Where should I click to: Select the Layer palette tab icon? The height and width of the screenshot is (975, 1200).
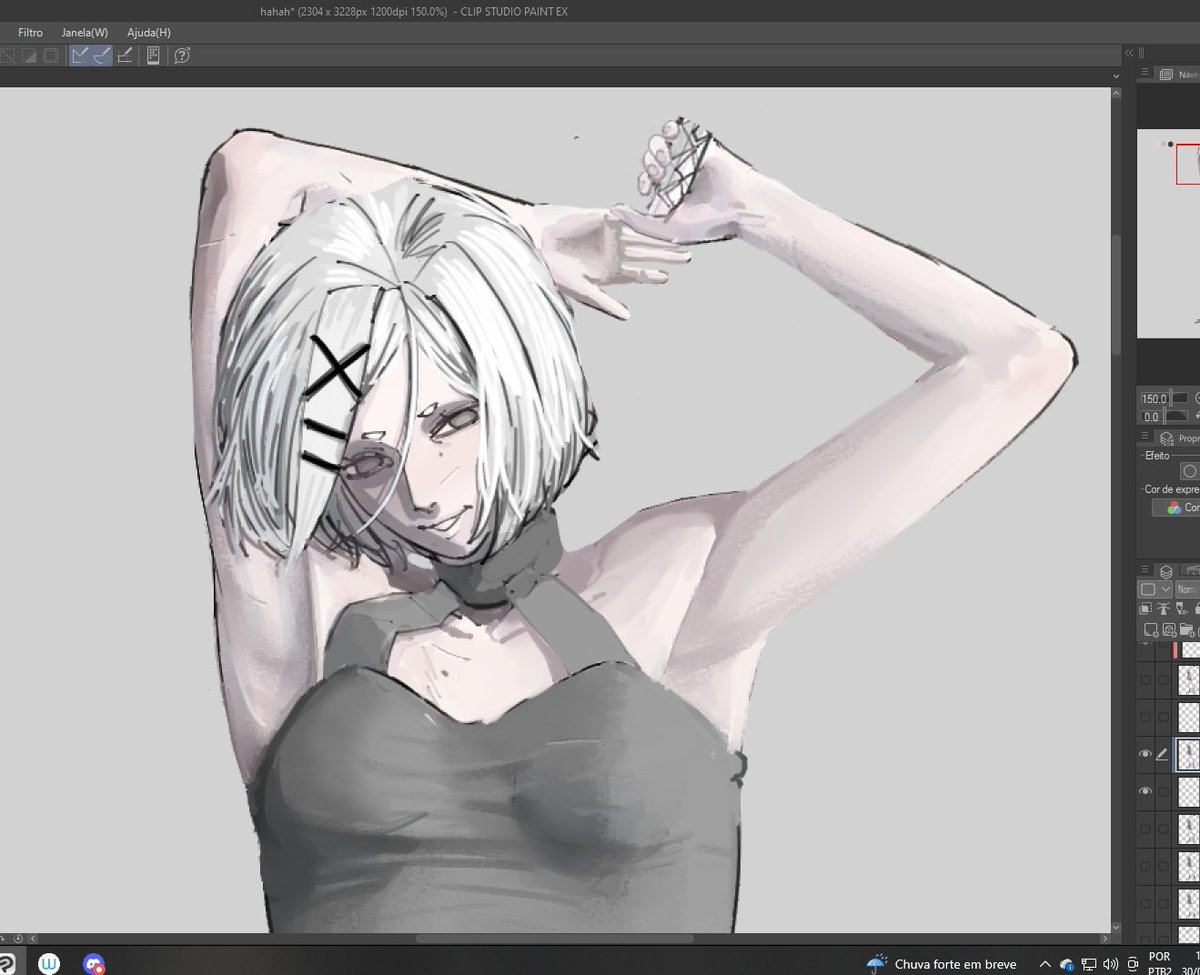1166,571
